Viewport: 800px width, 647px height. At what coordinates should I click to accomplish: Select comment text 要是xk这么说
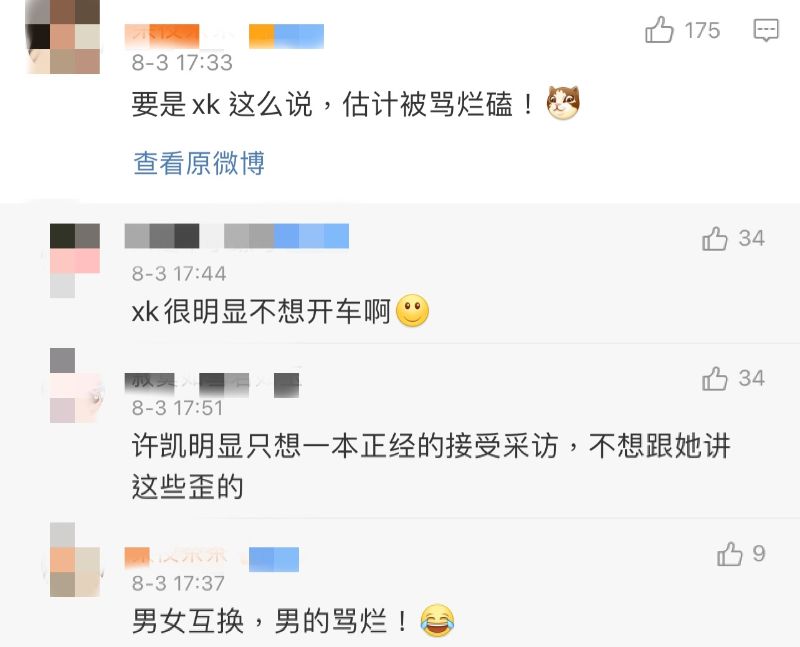click(x=222, y=104)
